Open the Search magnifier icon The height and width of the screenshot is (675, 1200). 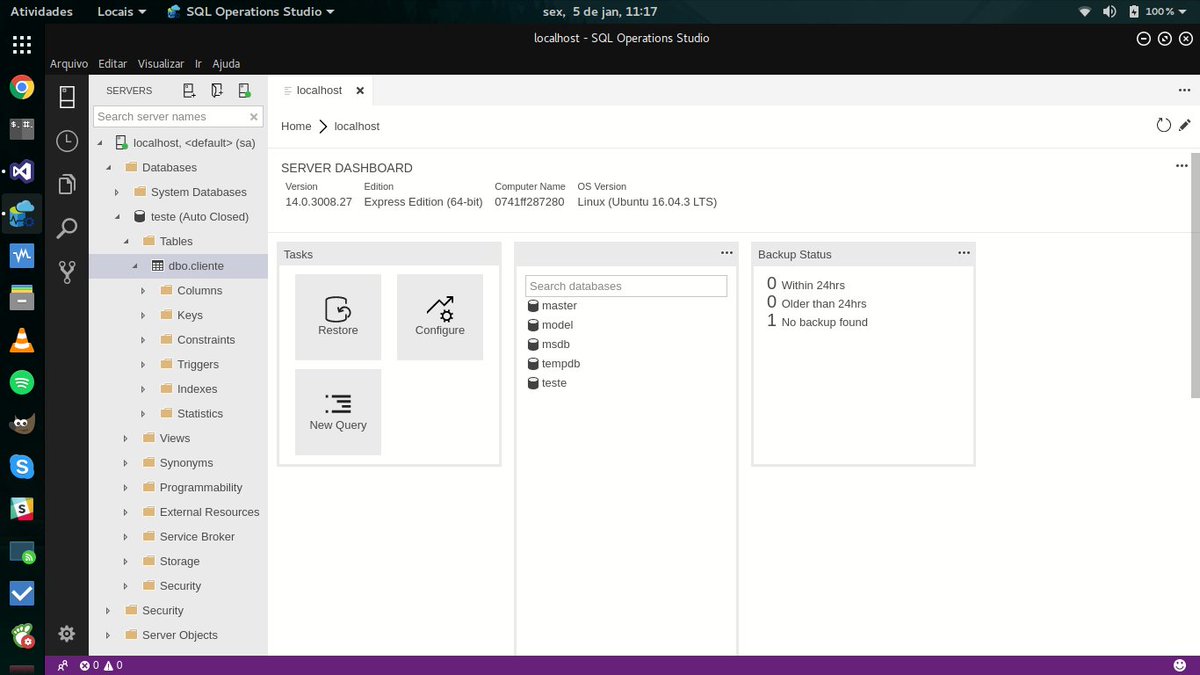[67, 229]
